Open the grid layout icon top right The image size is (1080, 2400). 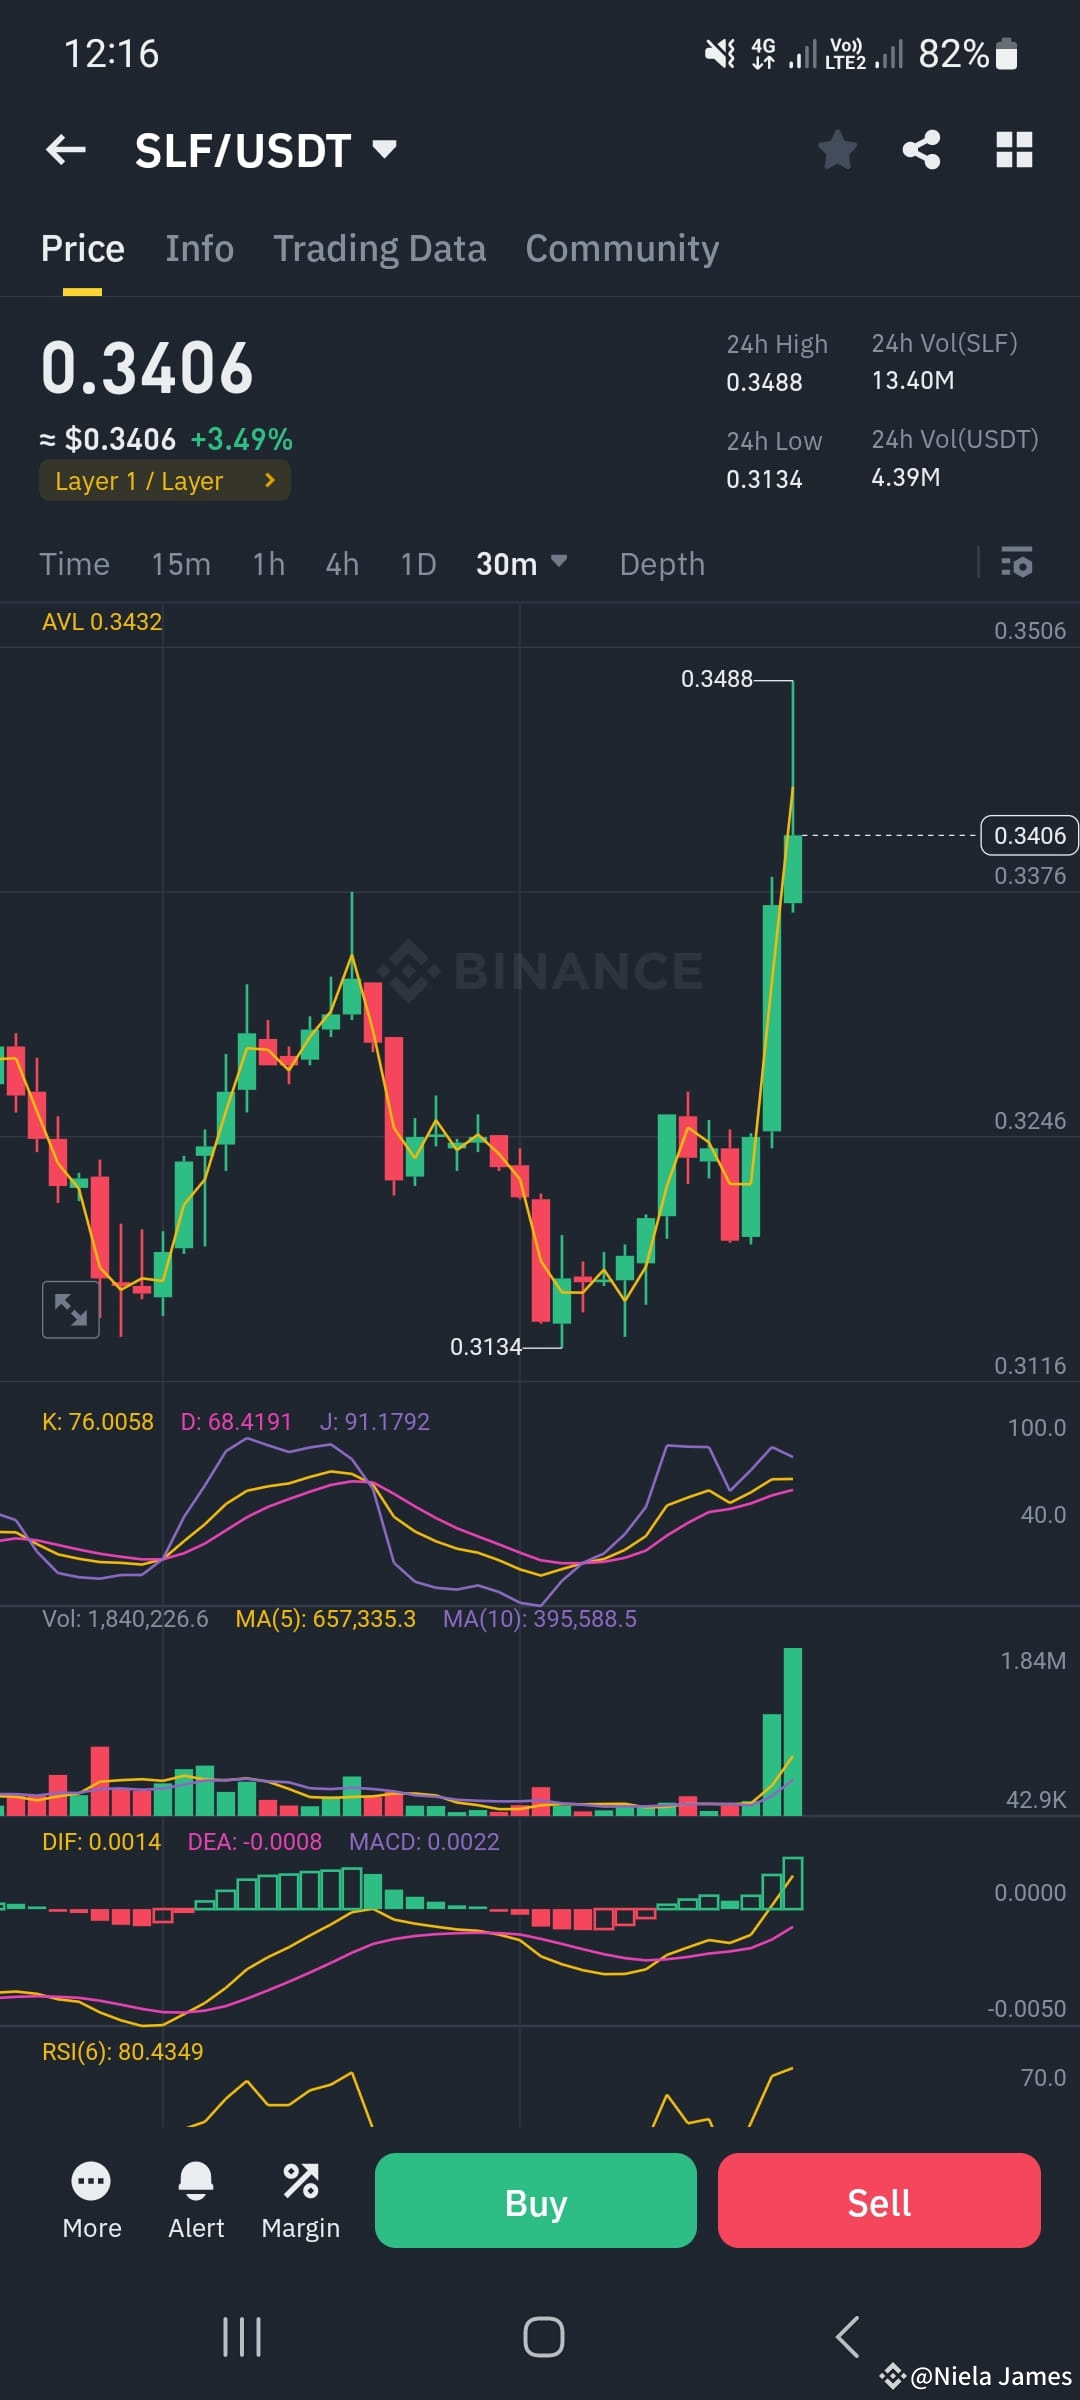pyautogui.click(x=1014, y=149)
